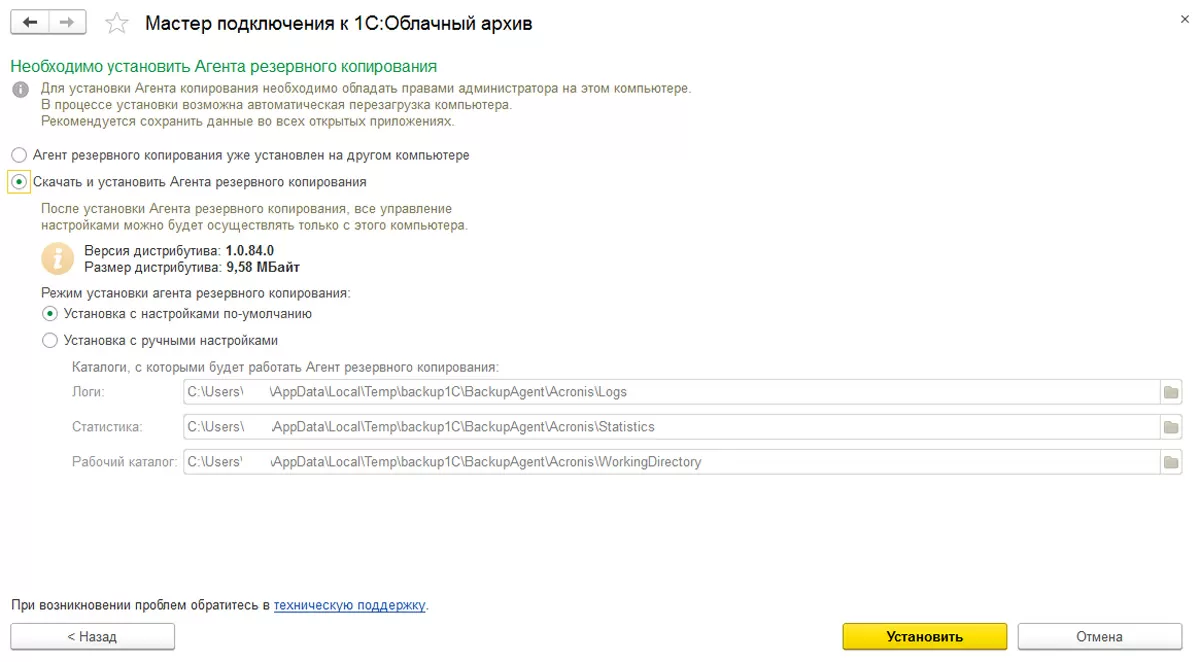Click the gray info icon near admin rights note

20,89
